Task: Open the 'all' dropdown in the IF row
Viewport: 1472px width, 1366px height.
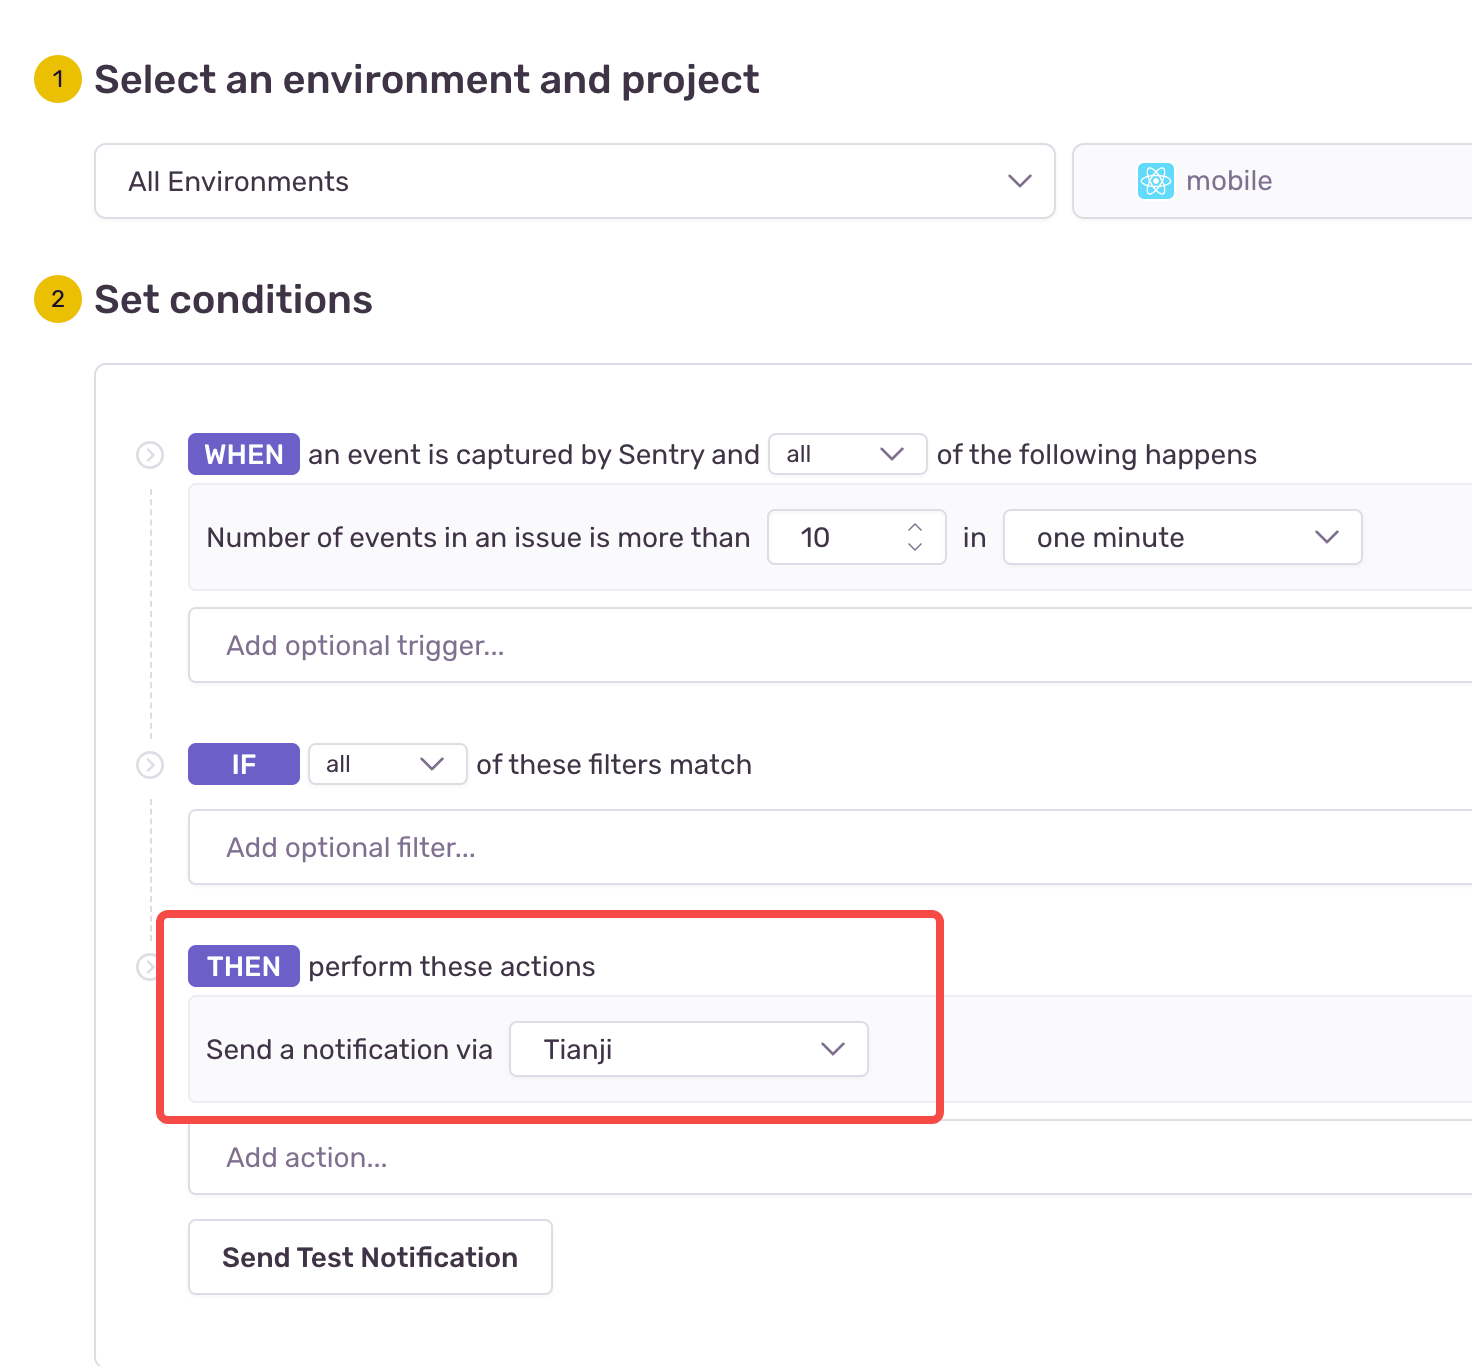Action: click(386, 765)
